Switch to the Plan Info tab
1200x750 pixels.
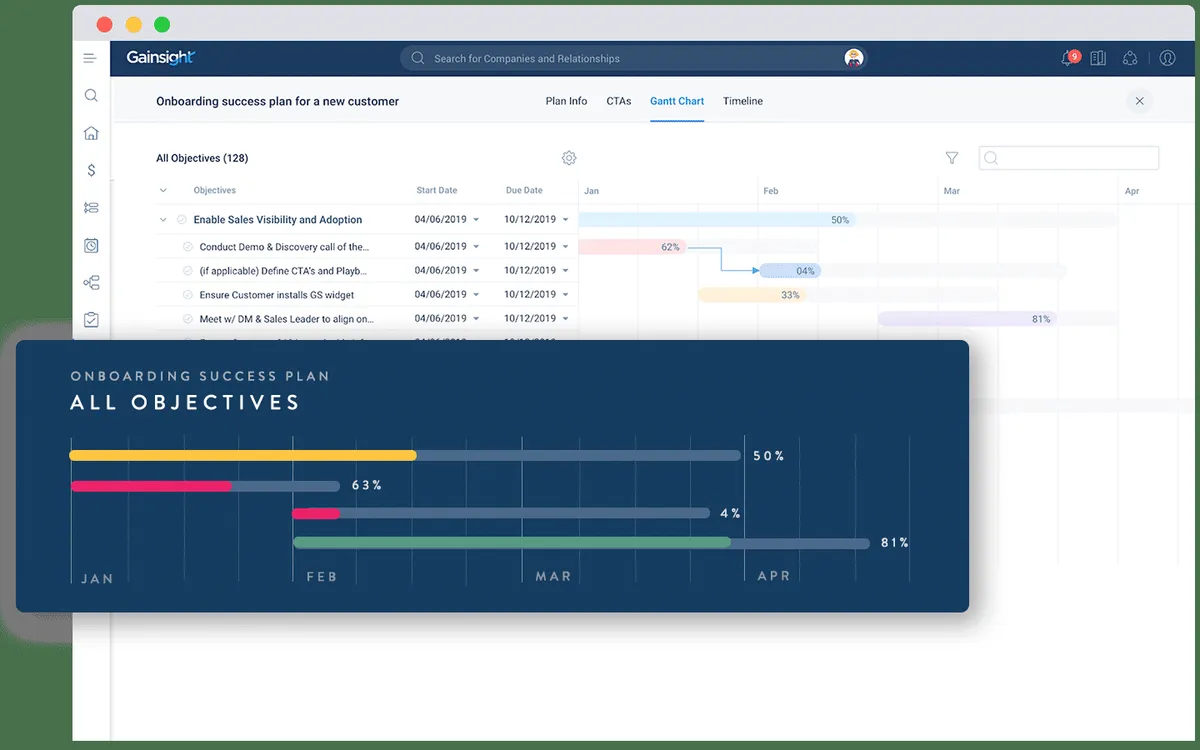pyautogui.click(x=566, y=101)
